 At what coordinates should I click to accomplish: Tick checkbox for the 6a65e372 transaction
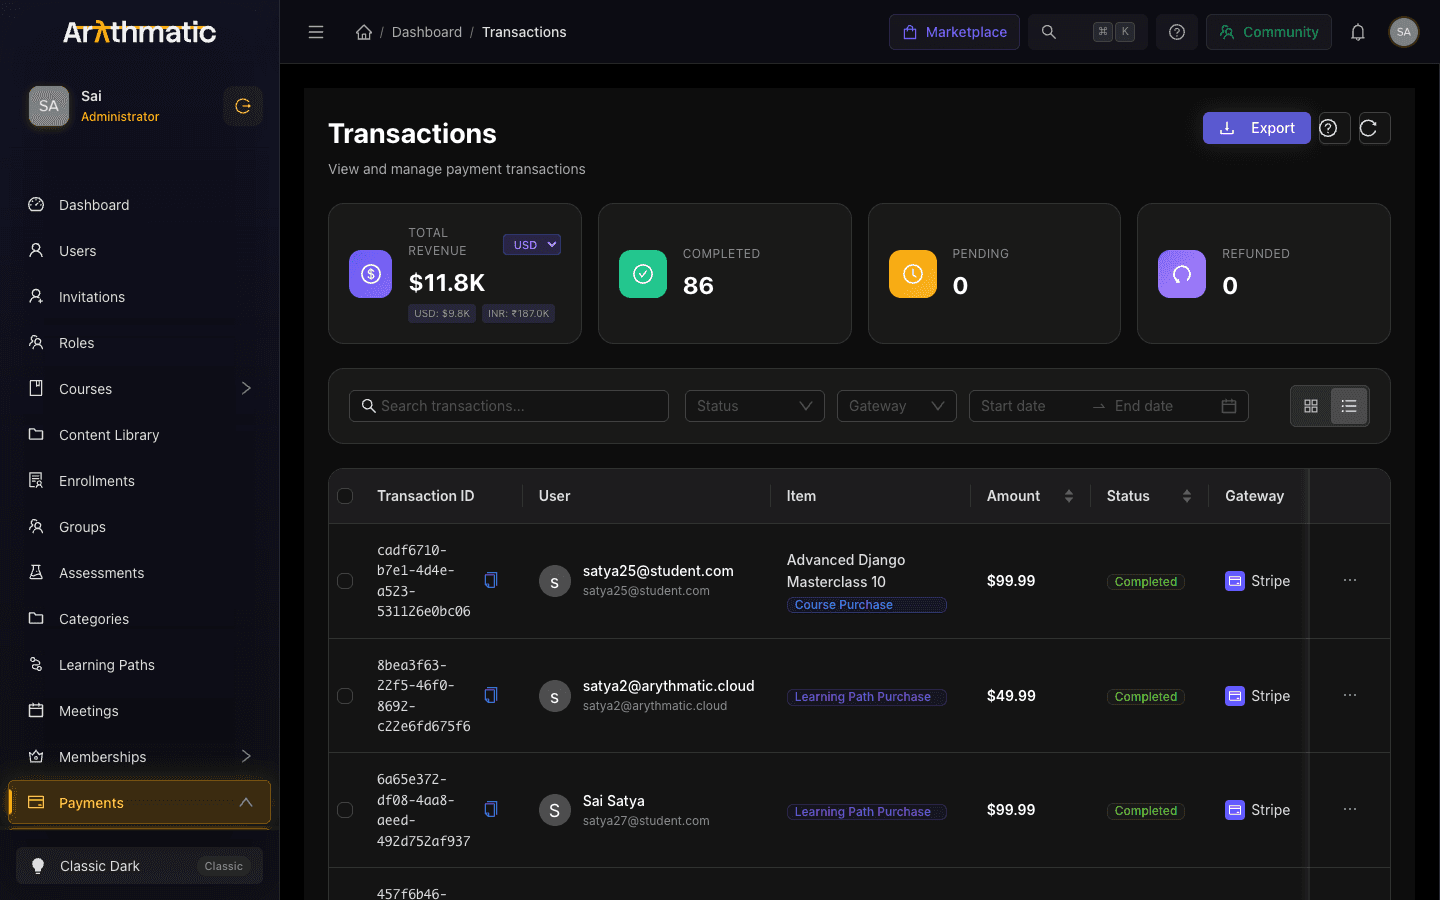[345, 810]
